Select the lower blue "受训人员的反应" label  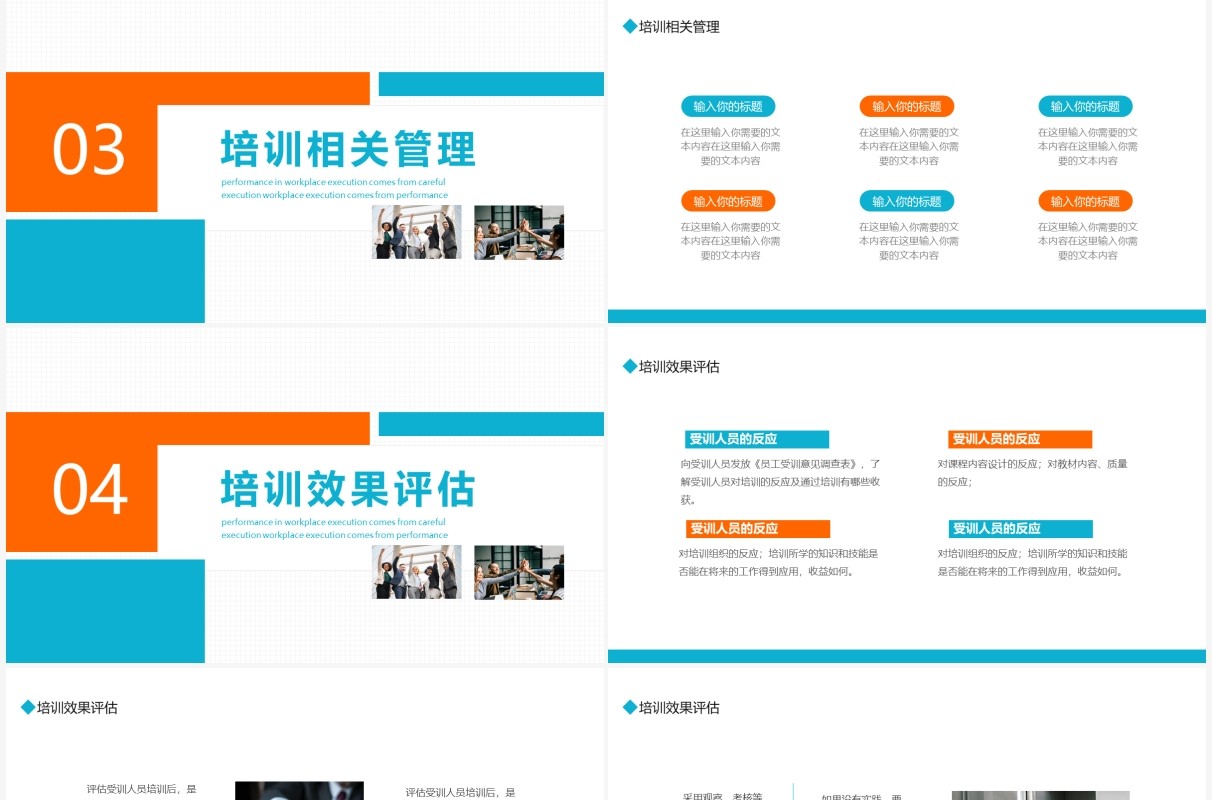[x=1021, y=529]
